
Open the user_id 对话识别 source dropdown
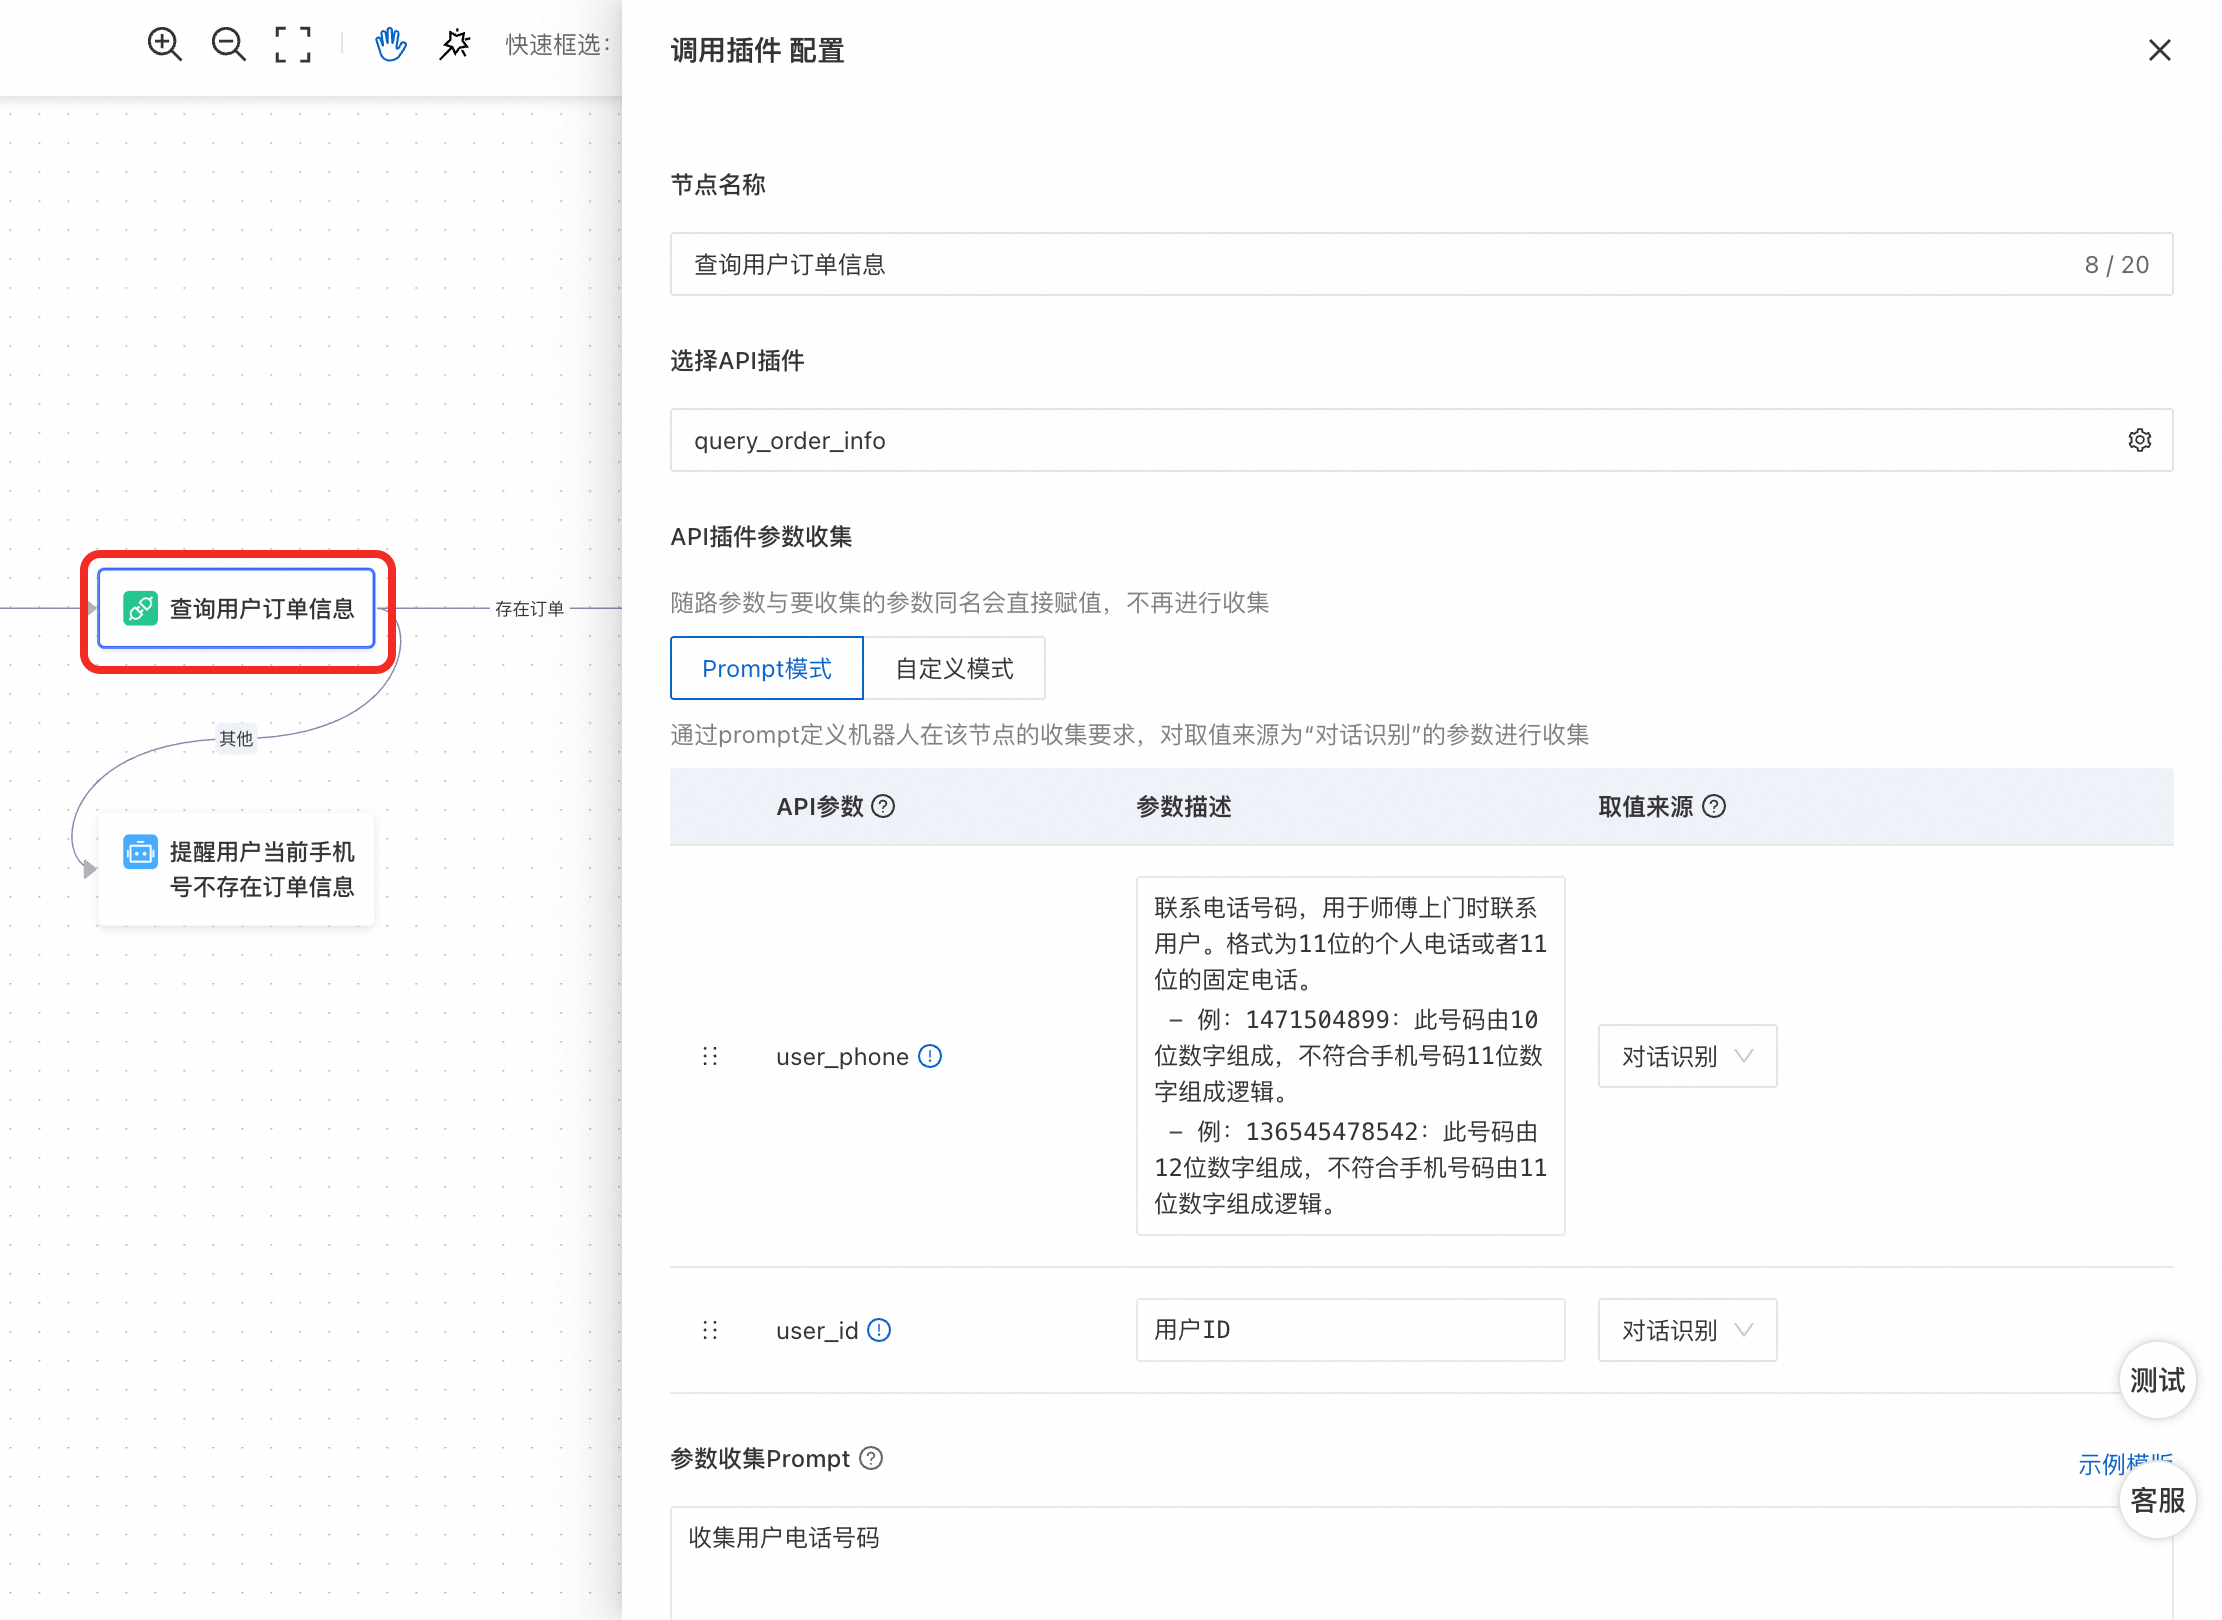coord(1687,1330)
